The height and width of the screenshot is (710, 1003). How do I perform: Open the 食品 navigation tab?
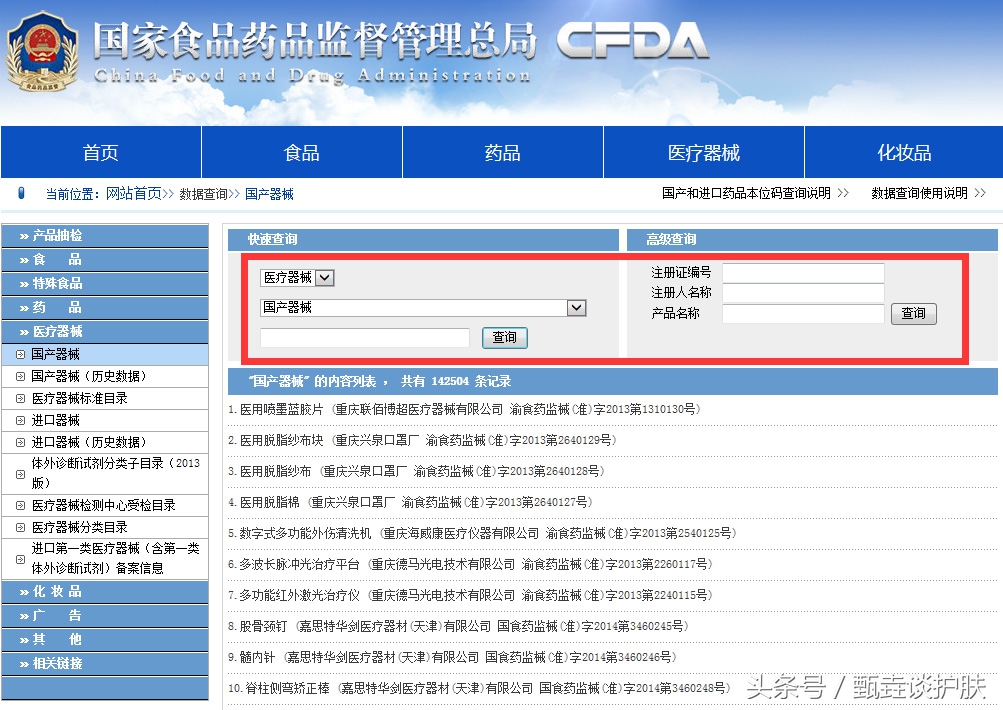pos(302,152)
